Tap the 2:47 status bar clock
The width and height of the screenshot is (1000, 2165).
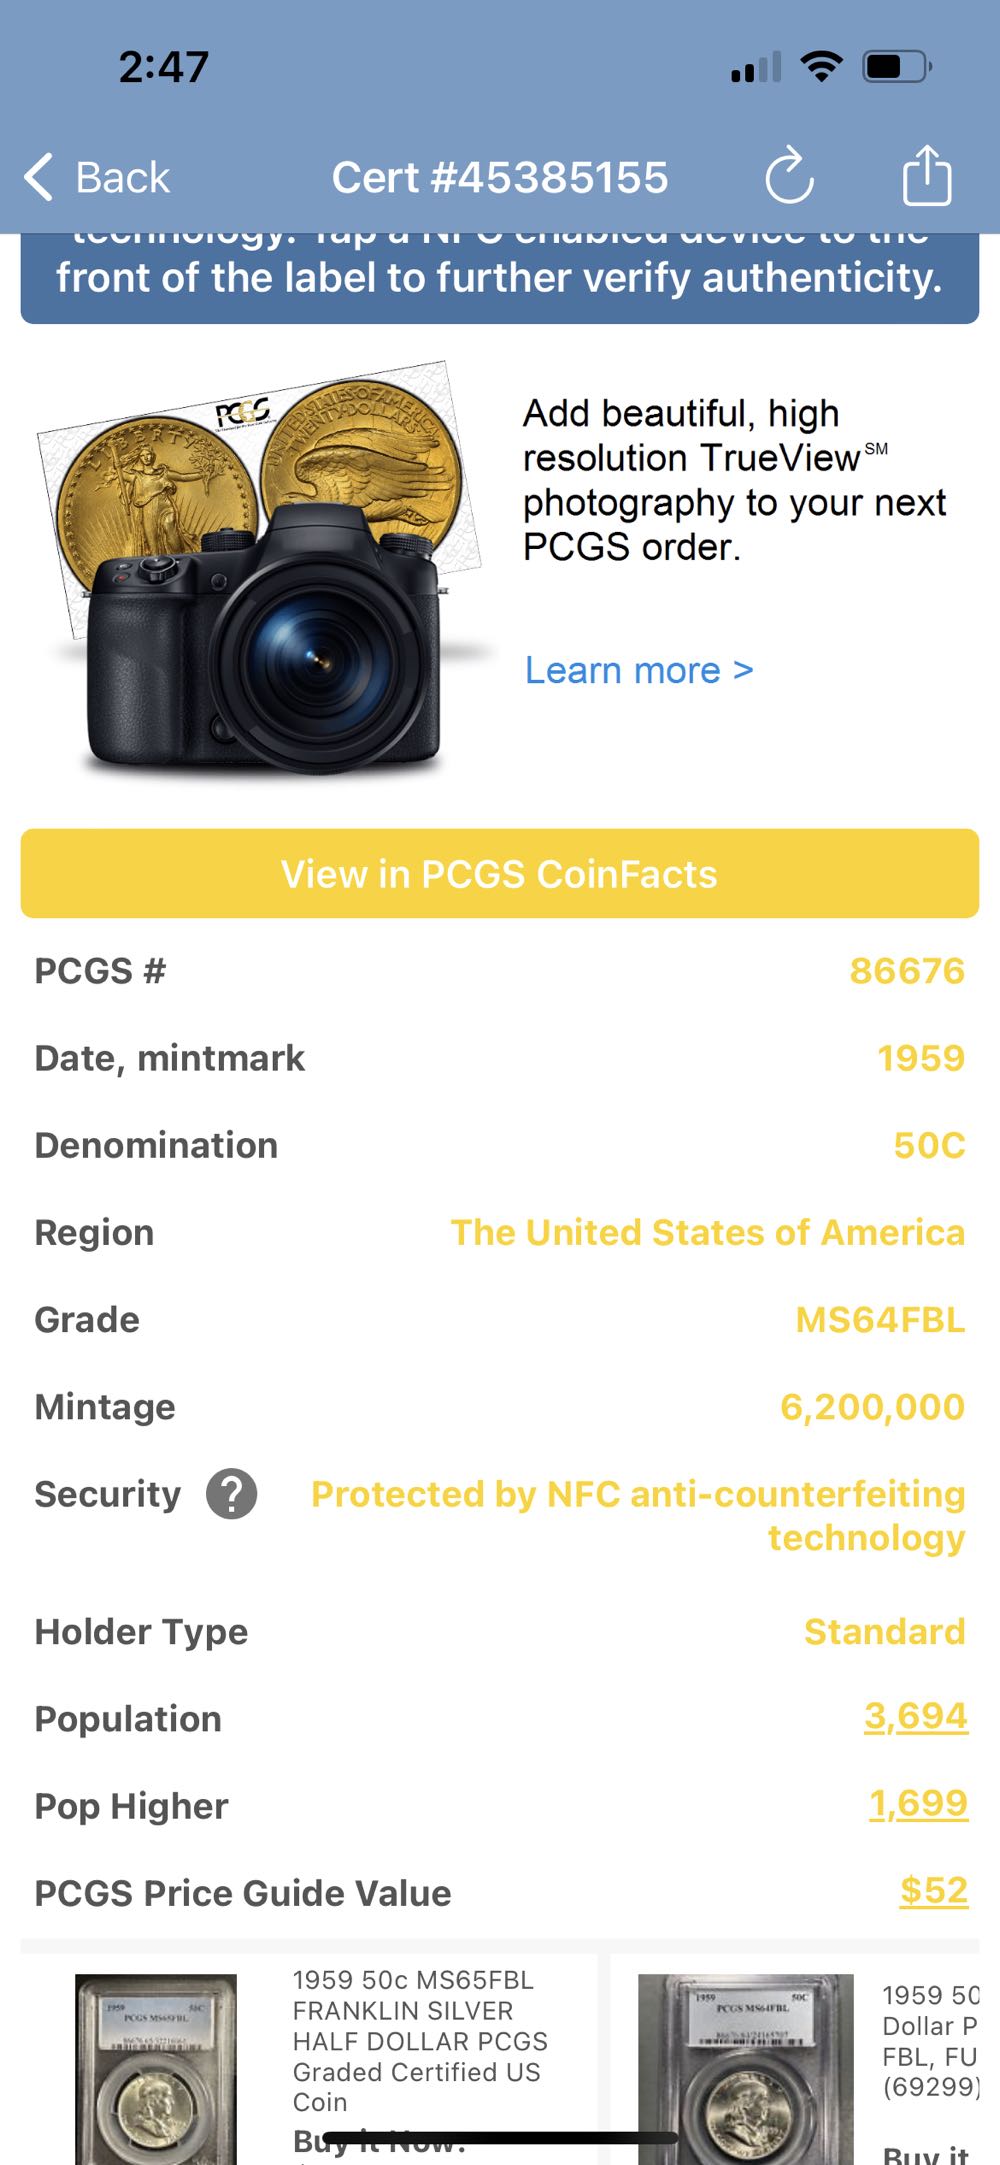(163, 67)
